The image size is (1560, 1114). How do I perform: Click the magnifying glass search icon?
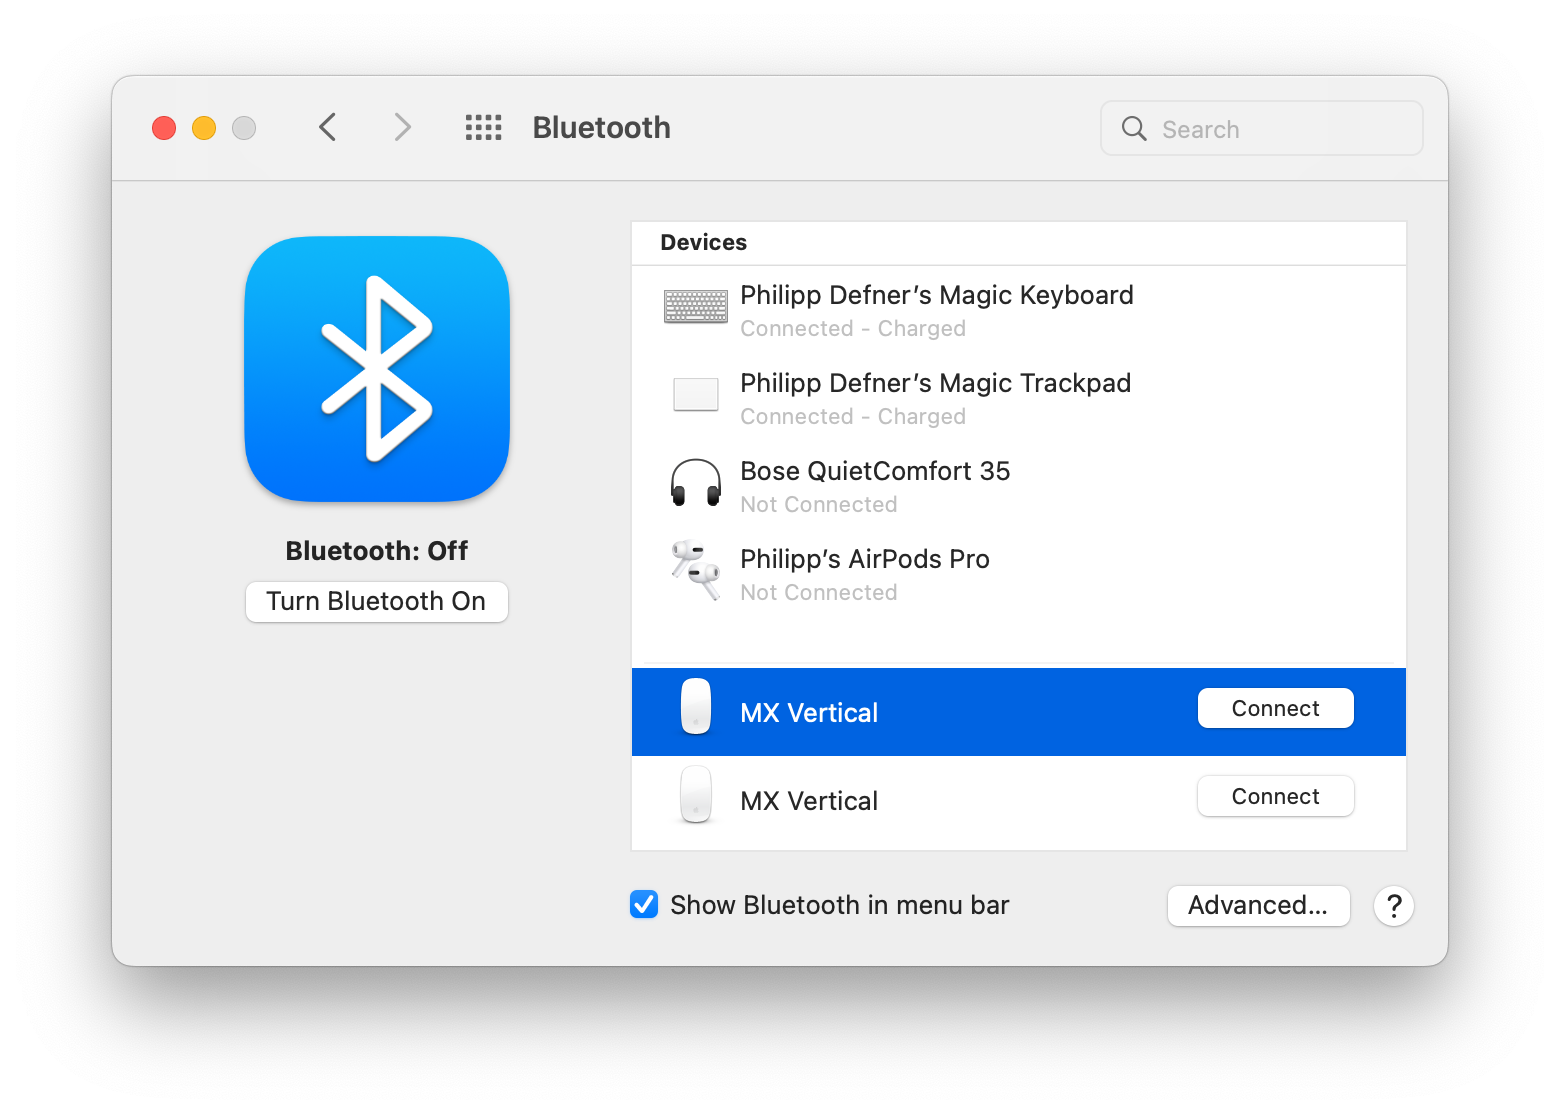(1134, 129)
